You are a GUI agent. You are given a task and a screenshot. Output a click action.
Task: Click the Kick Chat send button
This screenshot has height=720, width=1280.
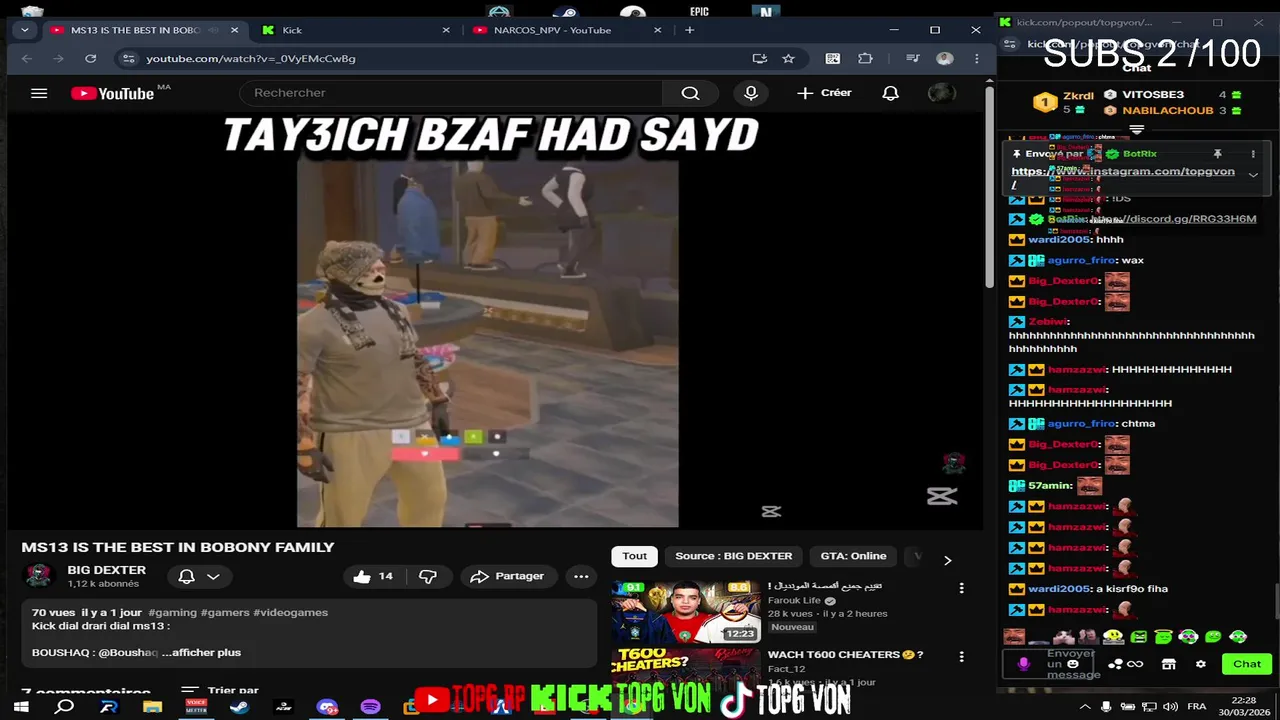pyautogui.click(x=1247, y=664)
